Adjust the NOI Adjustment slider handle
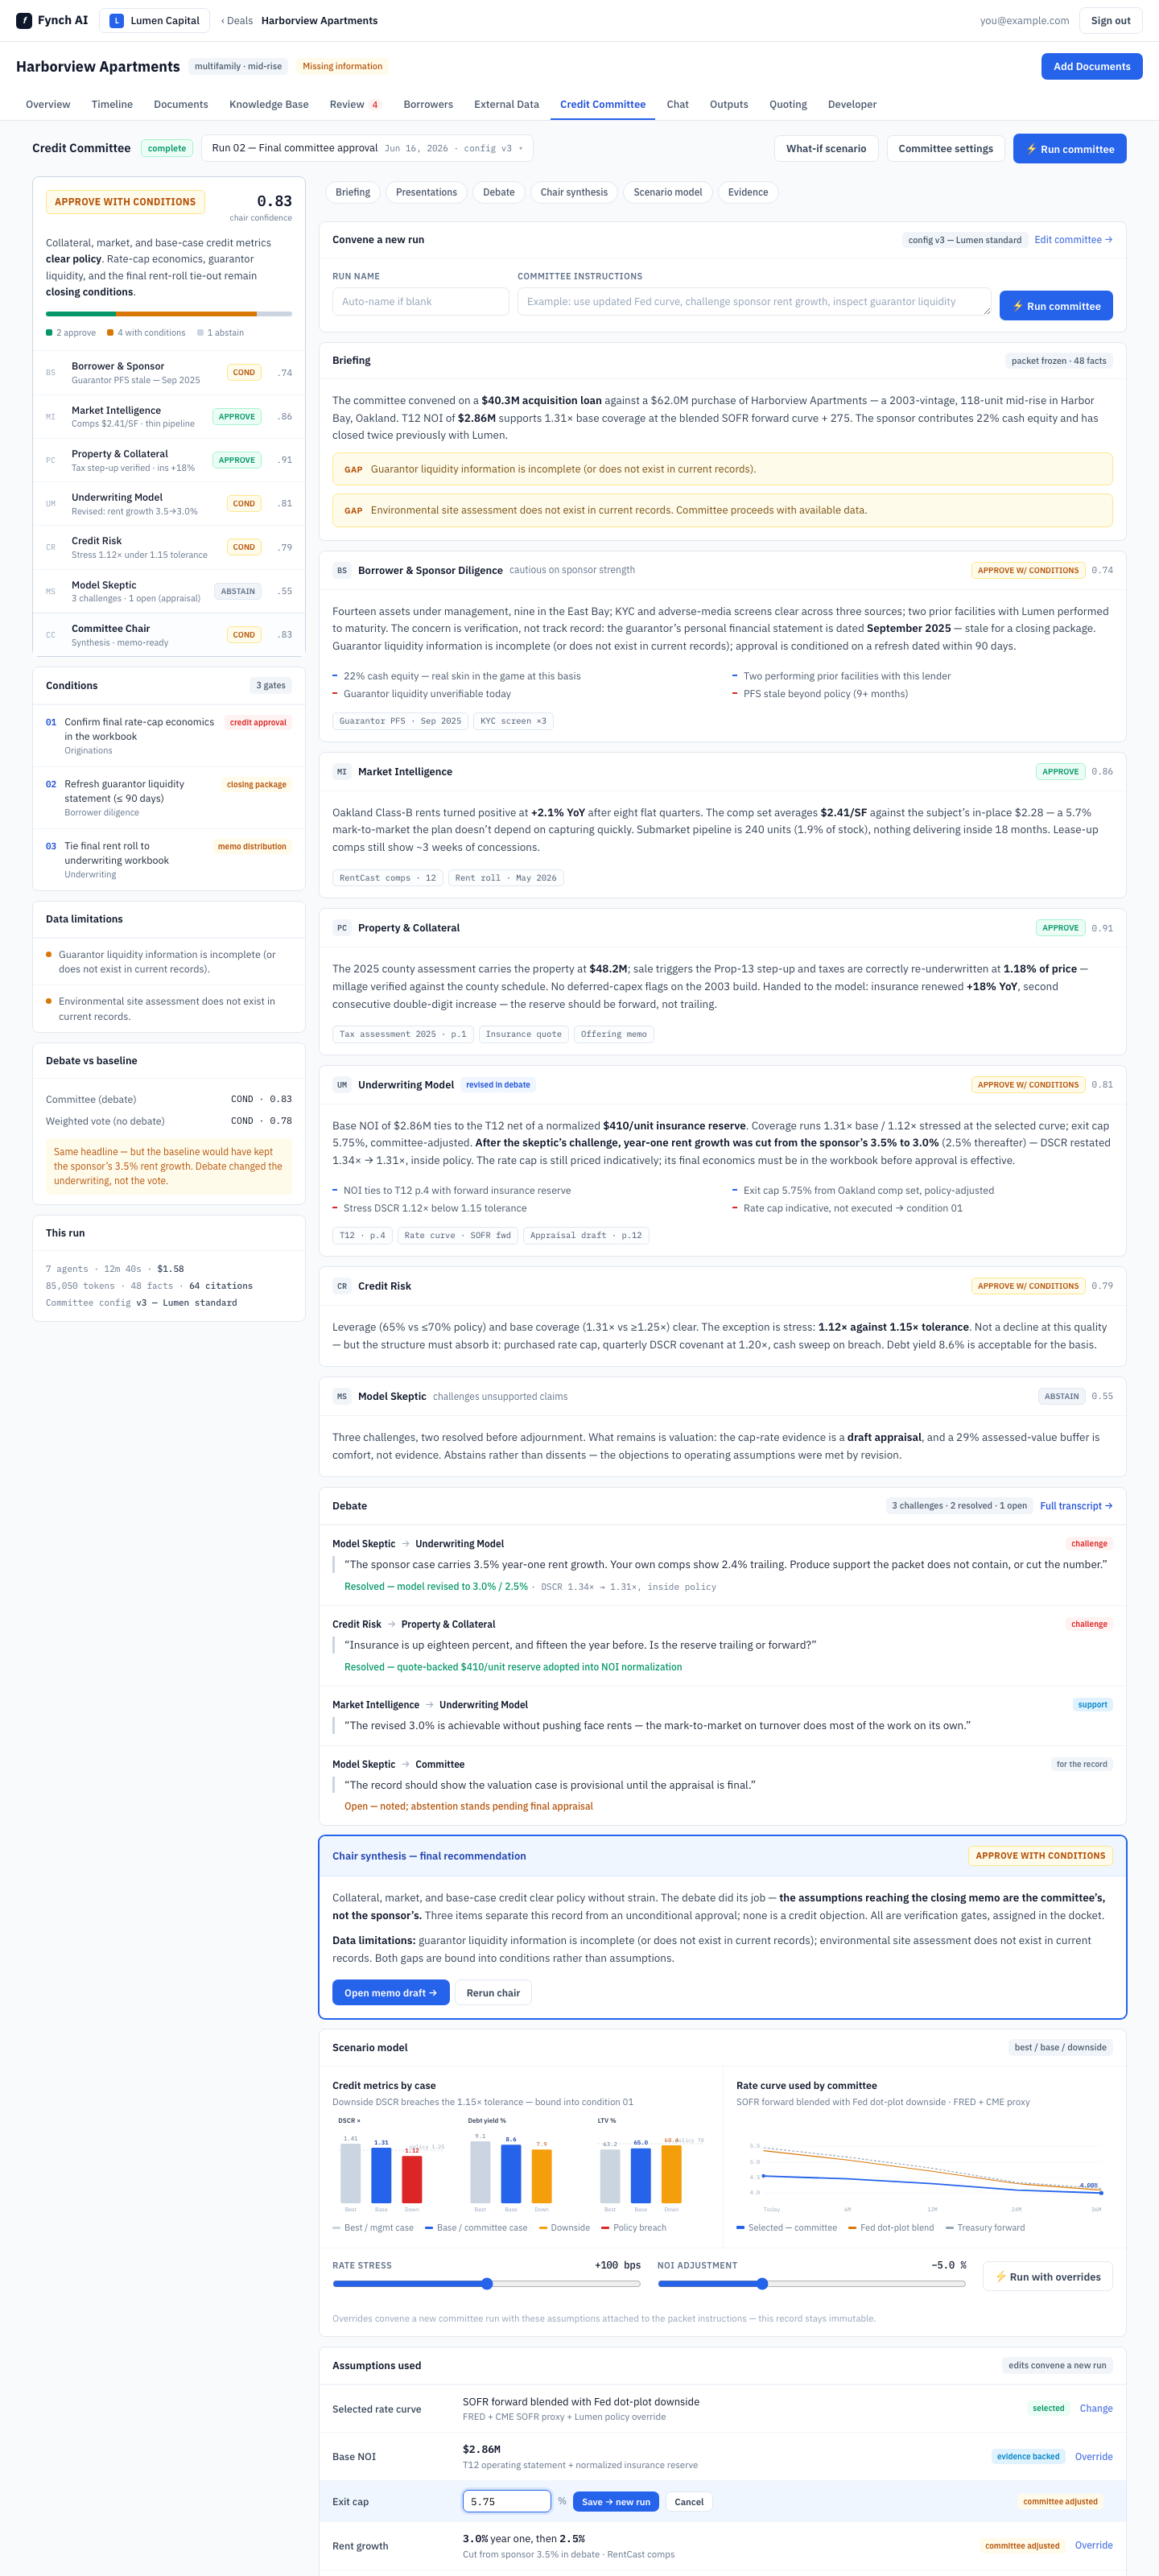This screenshot has width=1159, height=2576. click(x=762, y=2284)
